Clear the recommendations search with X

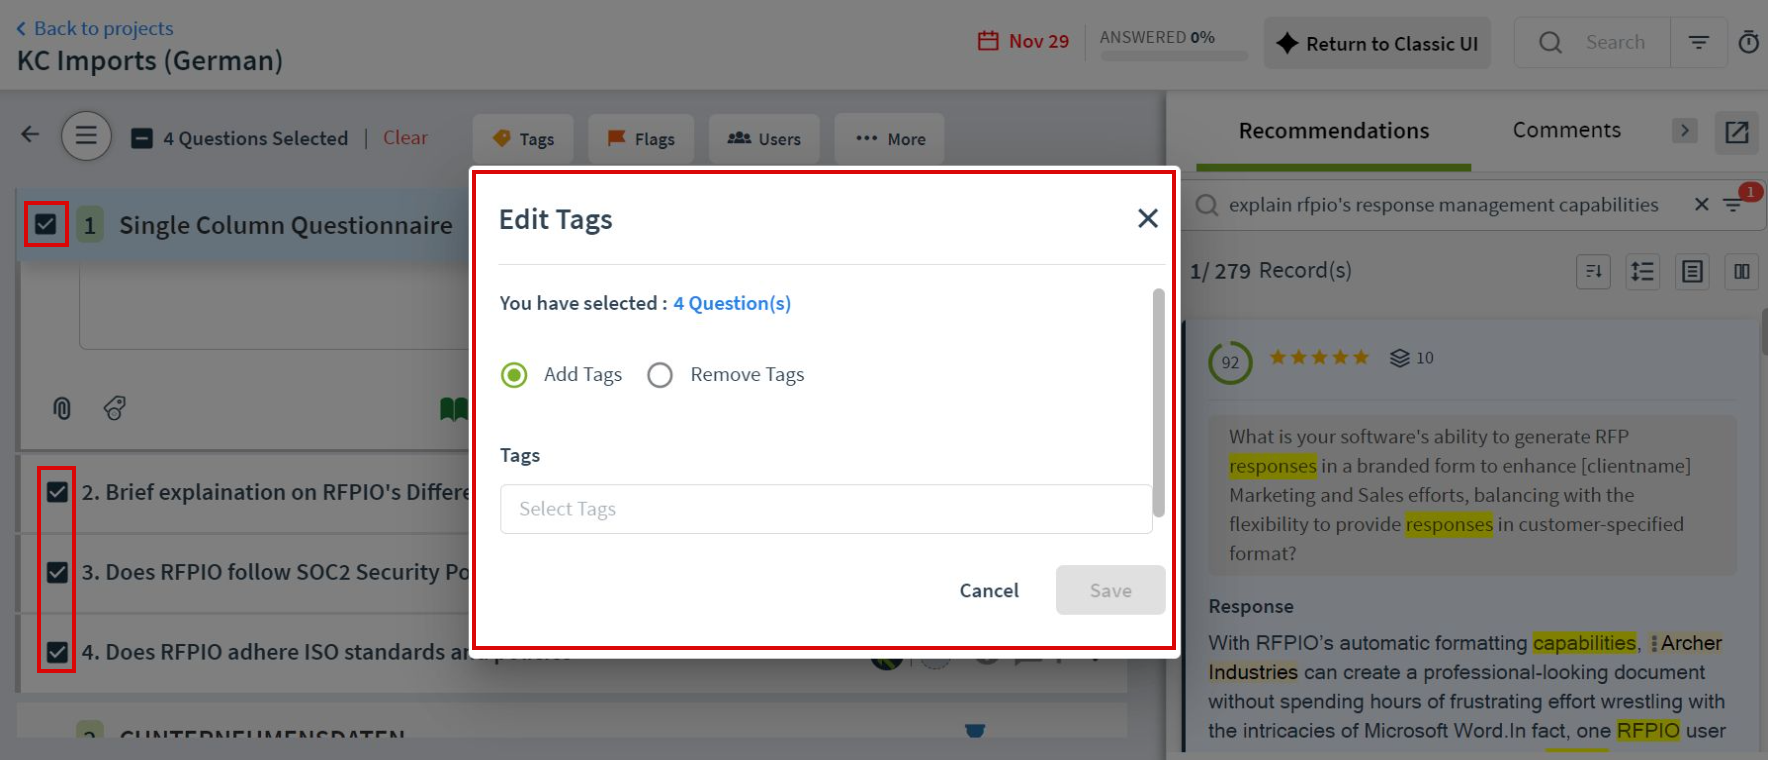[x=1701, y=204]
